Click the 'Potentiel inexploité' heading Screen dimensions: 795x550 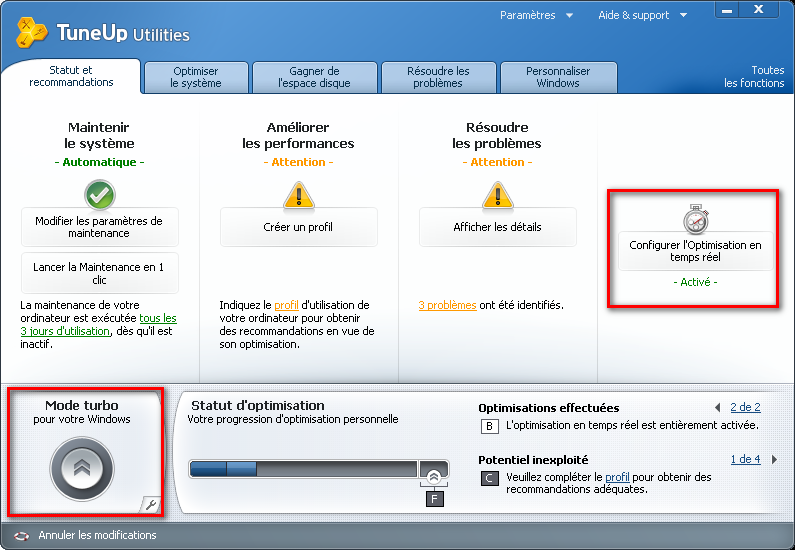[x=533, y=460]
